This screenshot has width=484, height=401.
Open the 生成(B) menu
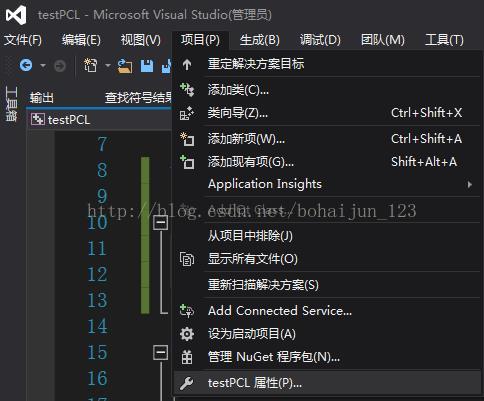pos(260,40)
